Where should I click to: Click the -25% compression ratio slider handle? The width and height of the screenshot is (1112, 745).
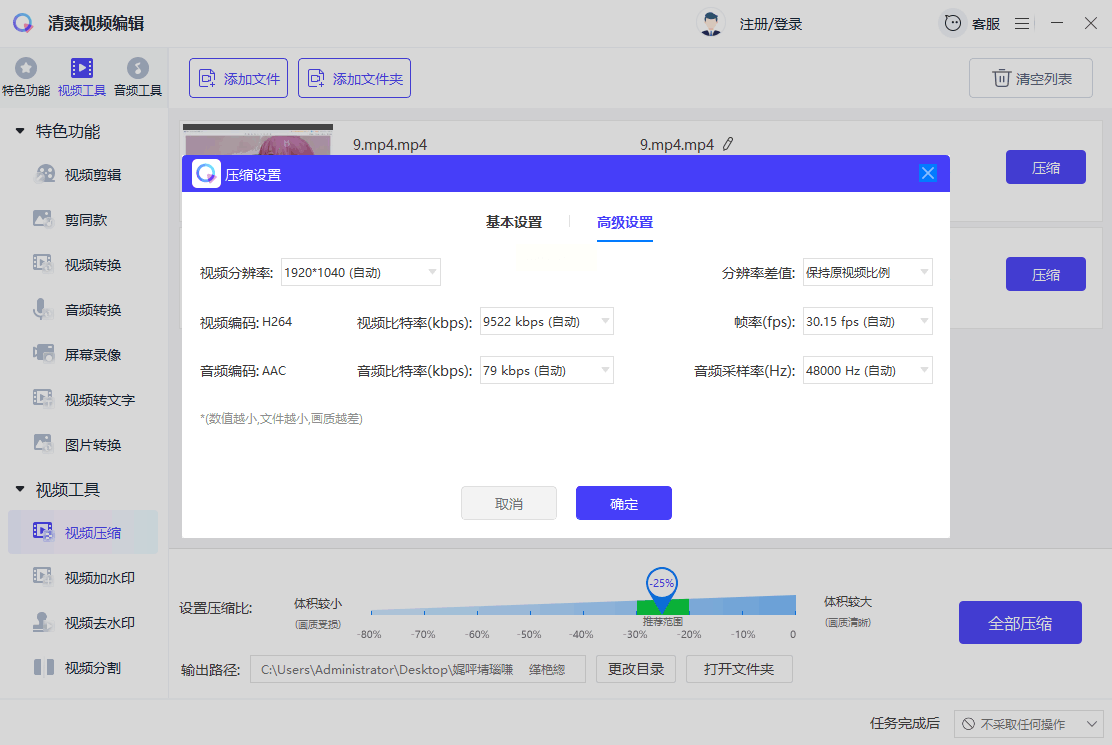pyautogui.click(x=661, y=585)
